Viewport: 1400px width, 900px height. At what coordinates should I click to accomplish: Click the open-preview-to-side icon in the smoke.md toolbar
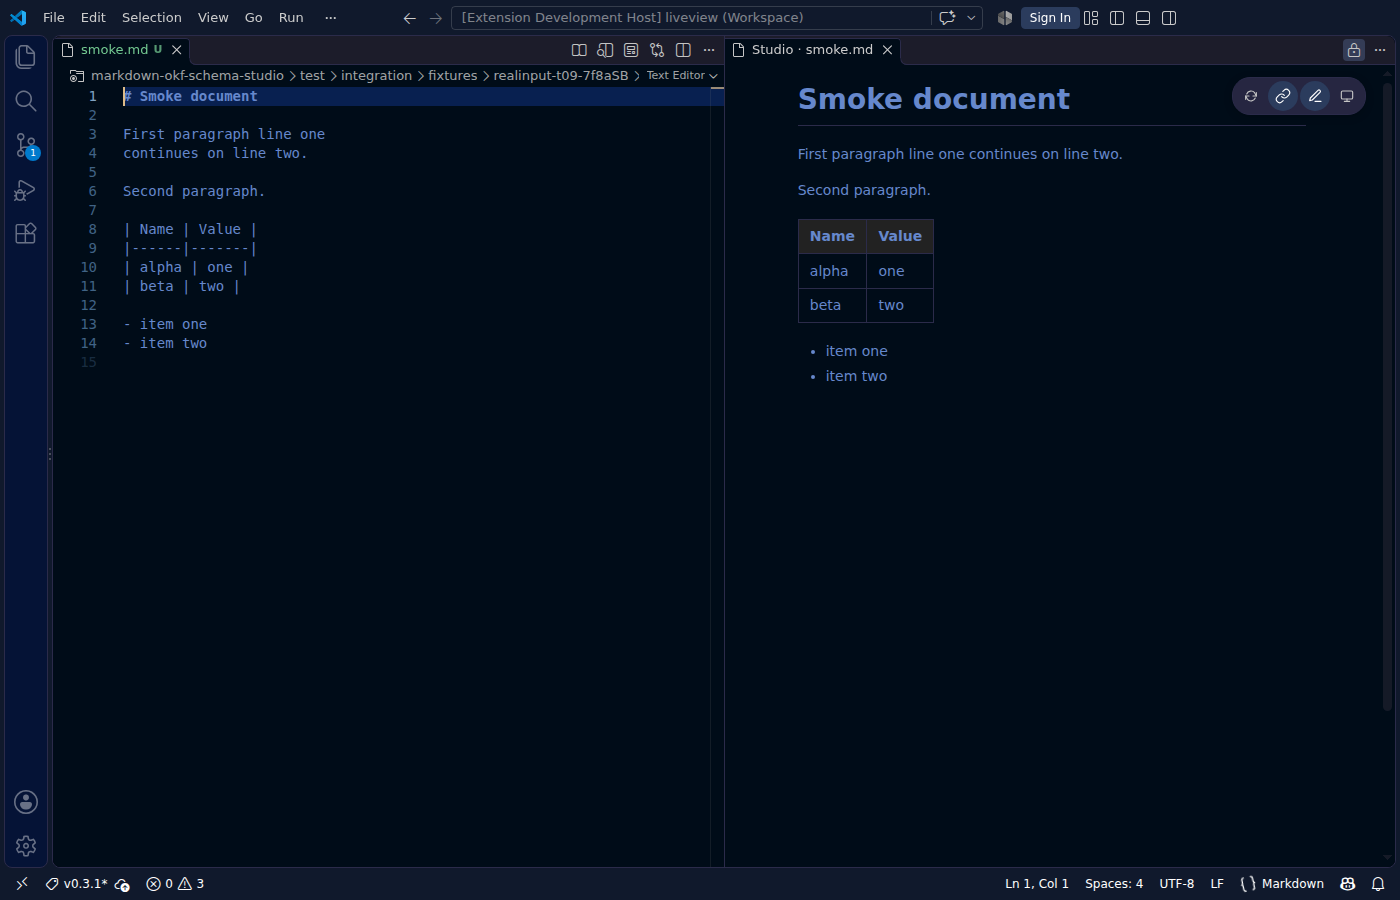pyautogui.click(x=605, y=50)
